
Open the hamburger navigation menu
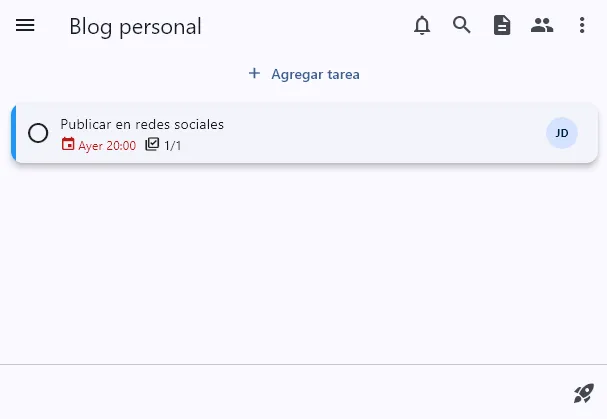click(25, 26)
